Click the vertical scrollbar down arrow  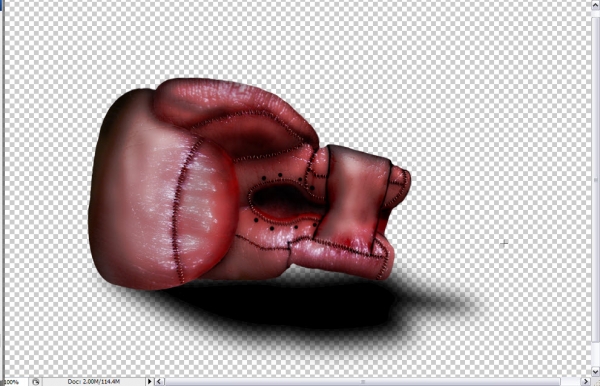[595, 371]
